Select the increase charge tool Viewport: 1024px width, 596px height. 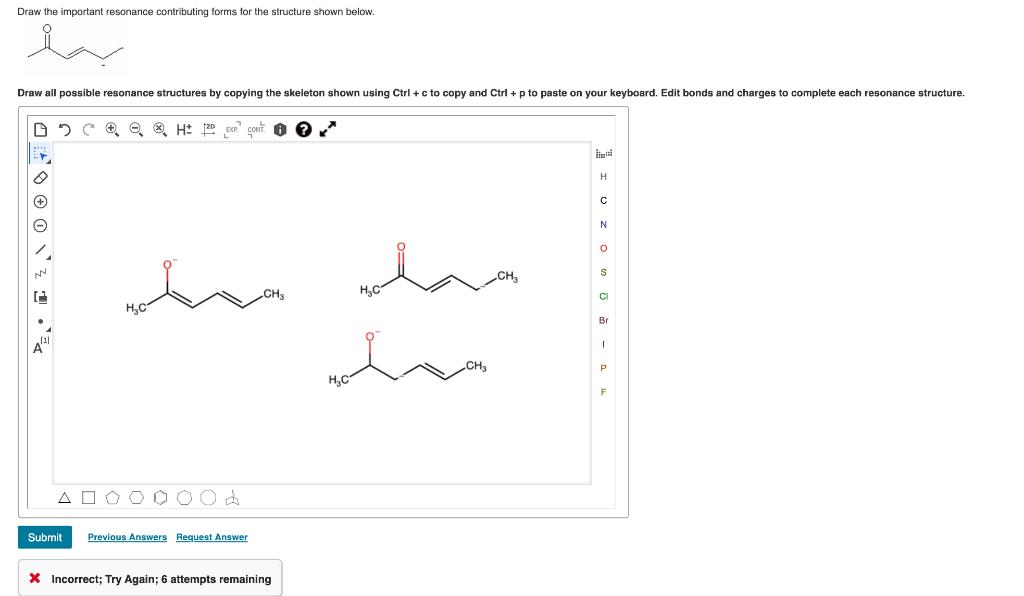click(39, 201)
